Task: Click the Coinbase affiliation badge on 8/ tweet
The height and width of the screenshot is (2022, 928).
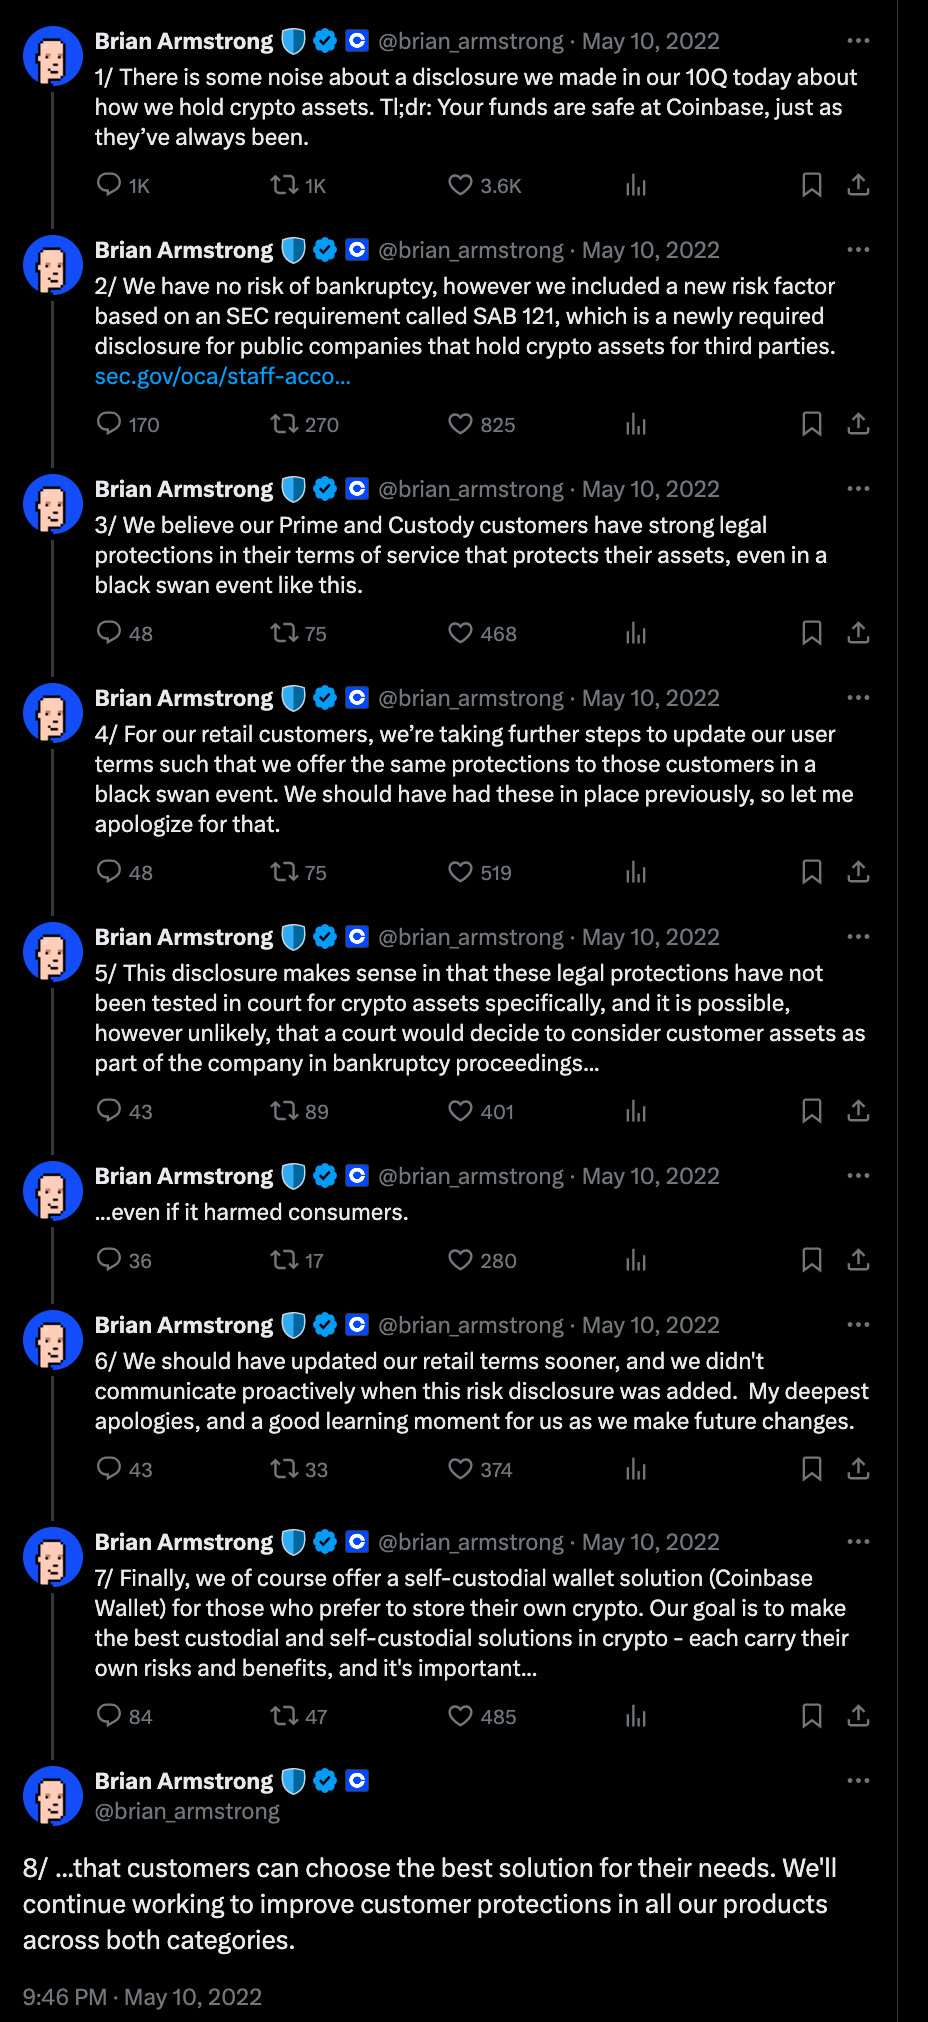Action: click(x=357, y=1780)
